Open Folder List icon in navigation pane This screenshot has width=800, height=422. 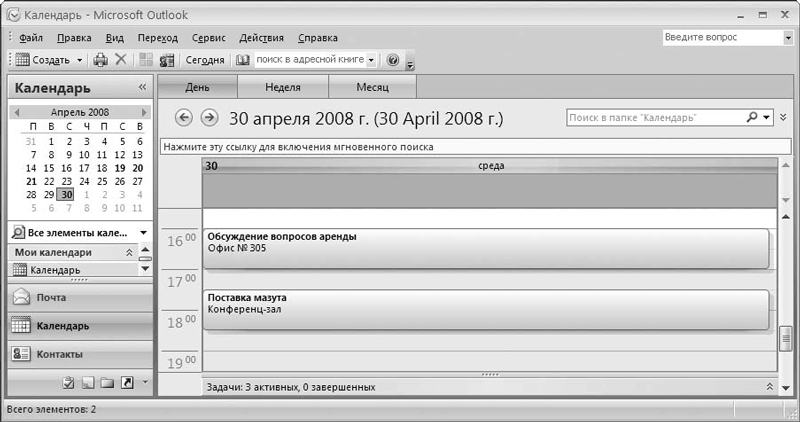tap(106, 382)
